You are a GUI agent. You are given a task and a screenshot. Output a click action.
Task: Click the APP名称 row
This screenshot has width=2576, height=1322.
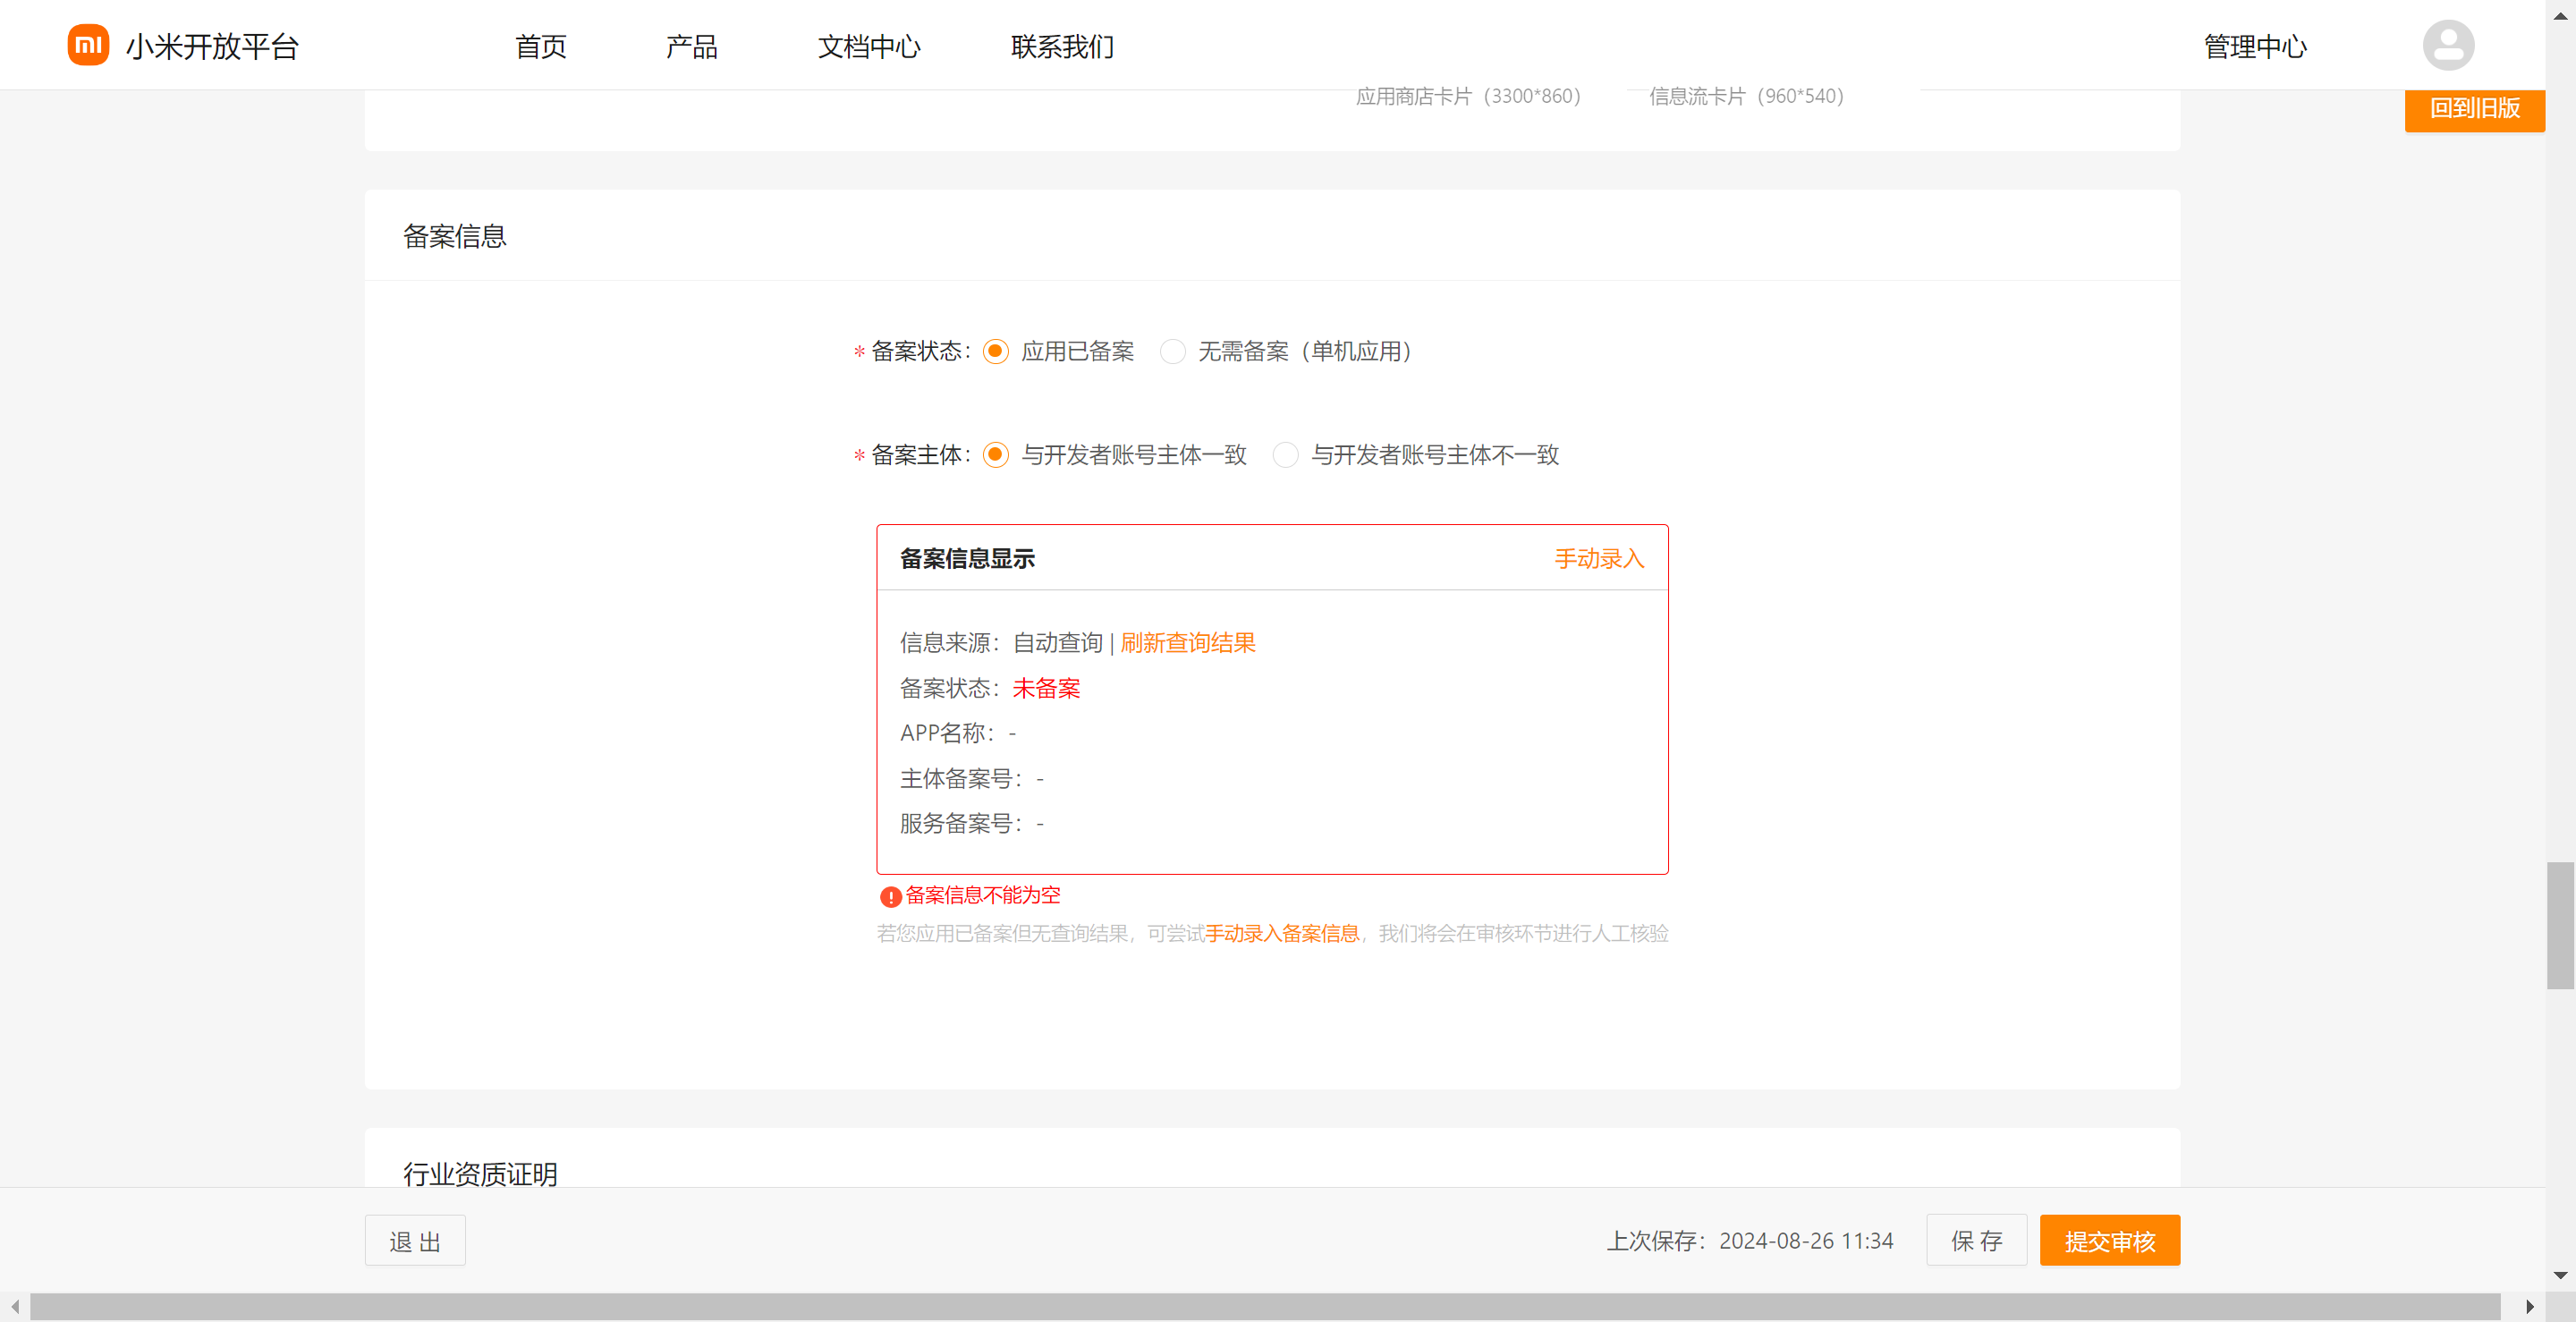[957, 733]
